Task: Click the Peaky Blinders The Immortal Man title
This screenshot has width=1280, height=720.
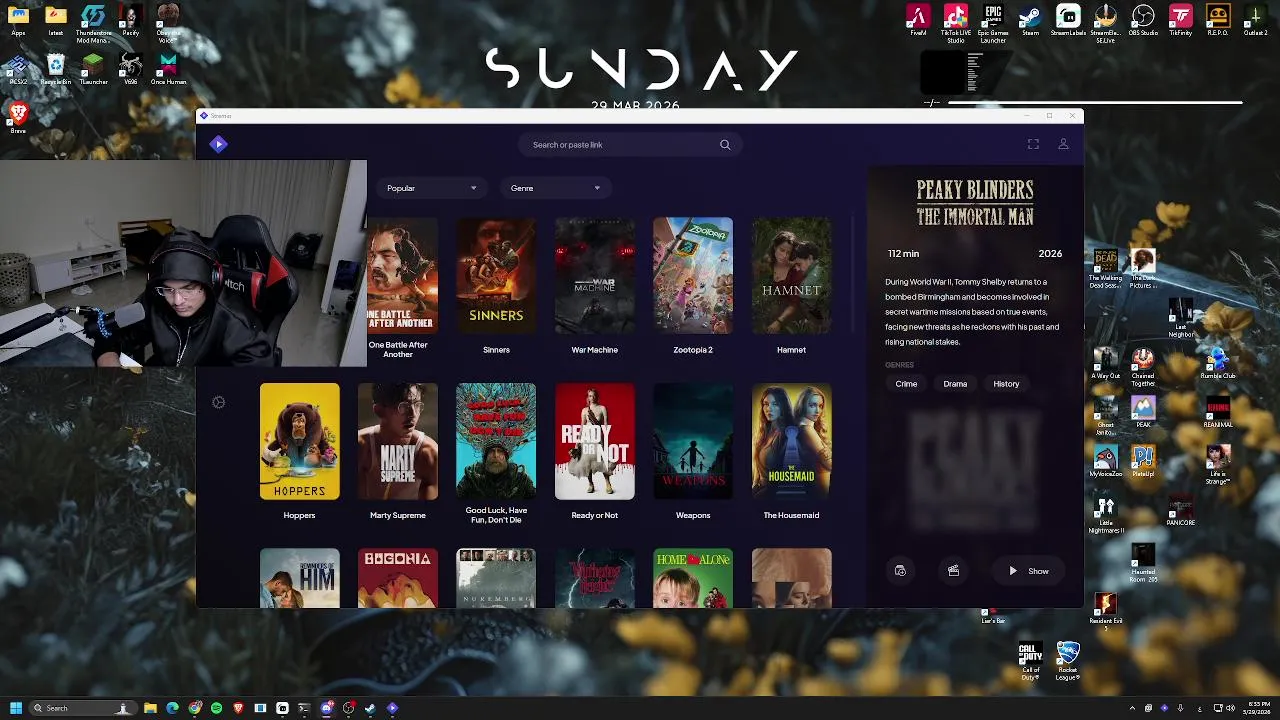Action: [x=975, y=203]
